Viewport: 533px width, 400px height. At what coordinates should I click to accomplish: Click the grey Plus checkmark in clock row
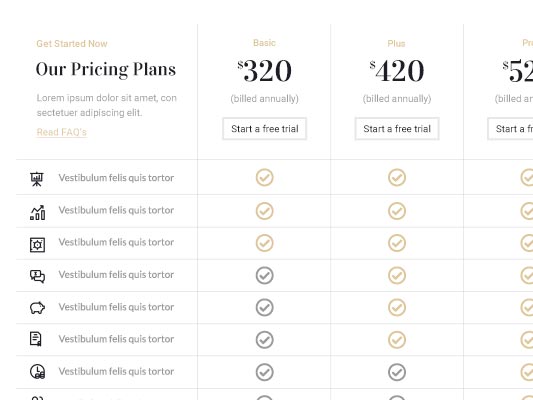click(x=397, y=372)
